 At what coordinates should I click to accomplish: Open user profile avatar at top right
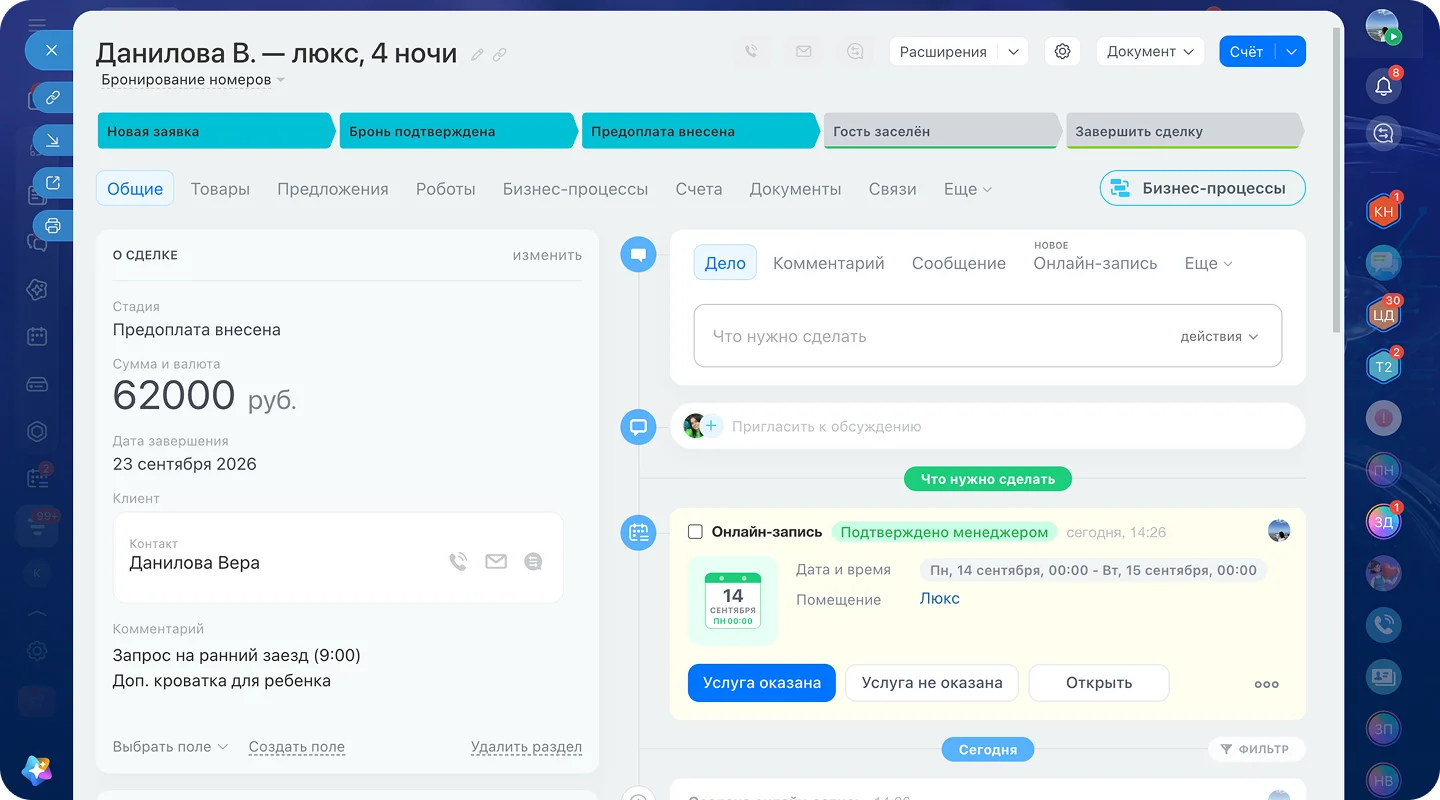coord(1382,26)
